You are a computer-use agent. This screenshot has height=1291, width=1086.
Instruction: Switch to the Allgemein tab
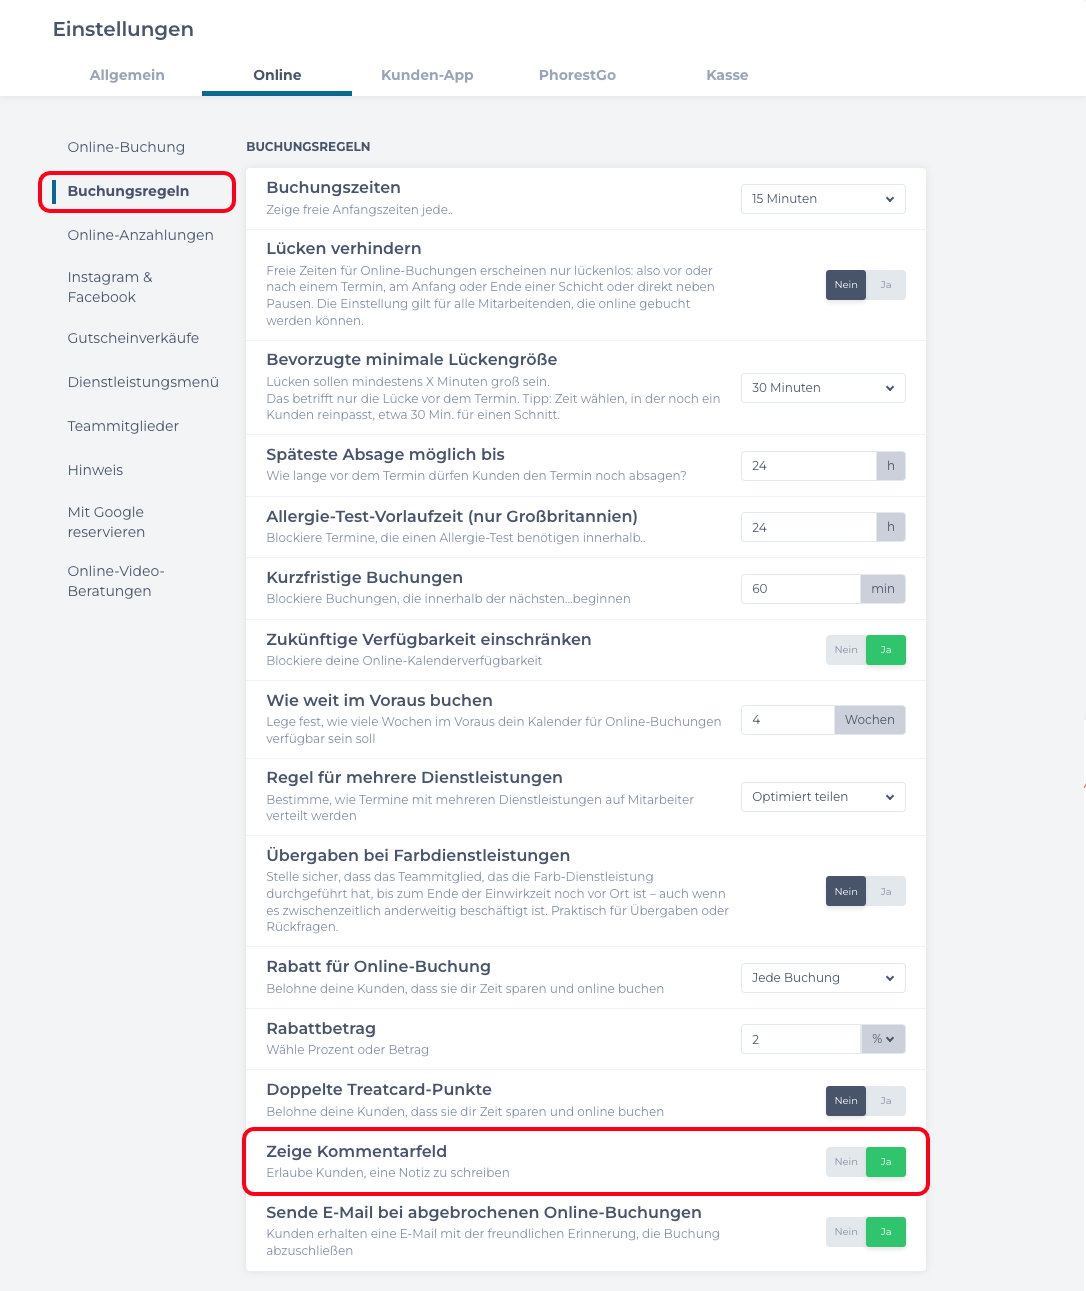tap(127, 75)
